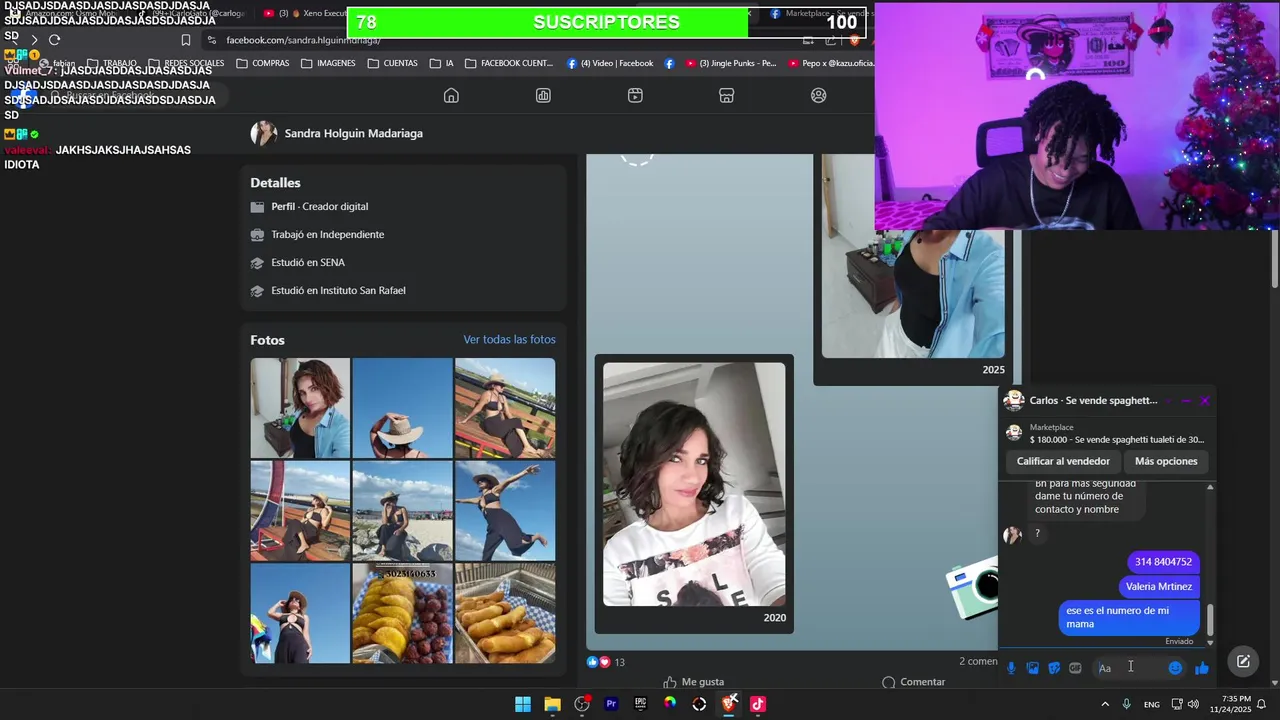The image size is (1280, 720).
Task: Open Jingle Punks YouTube bookmark
Action: (730, 63)
